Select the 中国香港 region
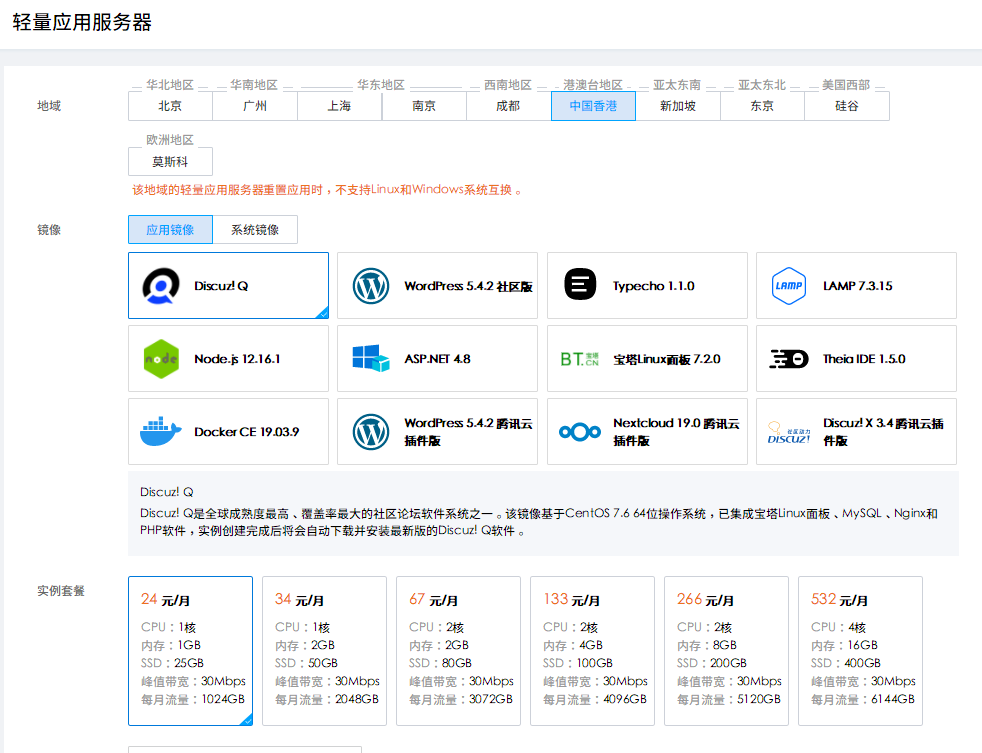Image resolution: width=982 pixels, height=753 pixels. (593, 106)
